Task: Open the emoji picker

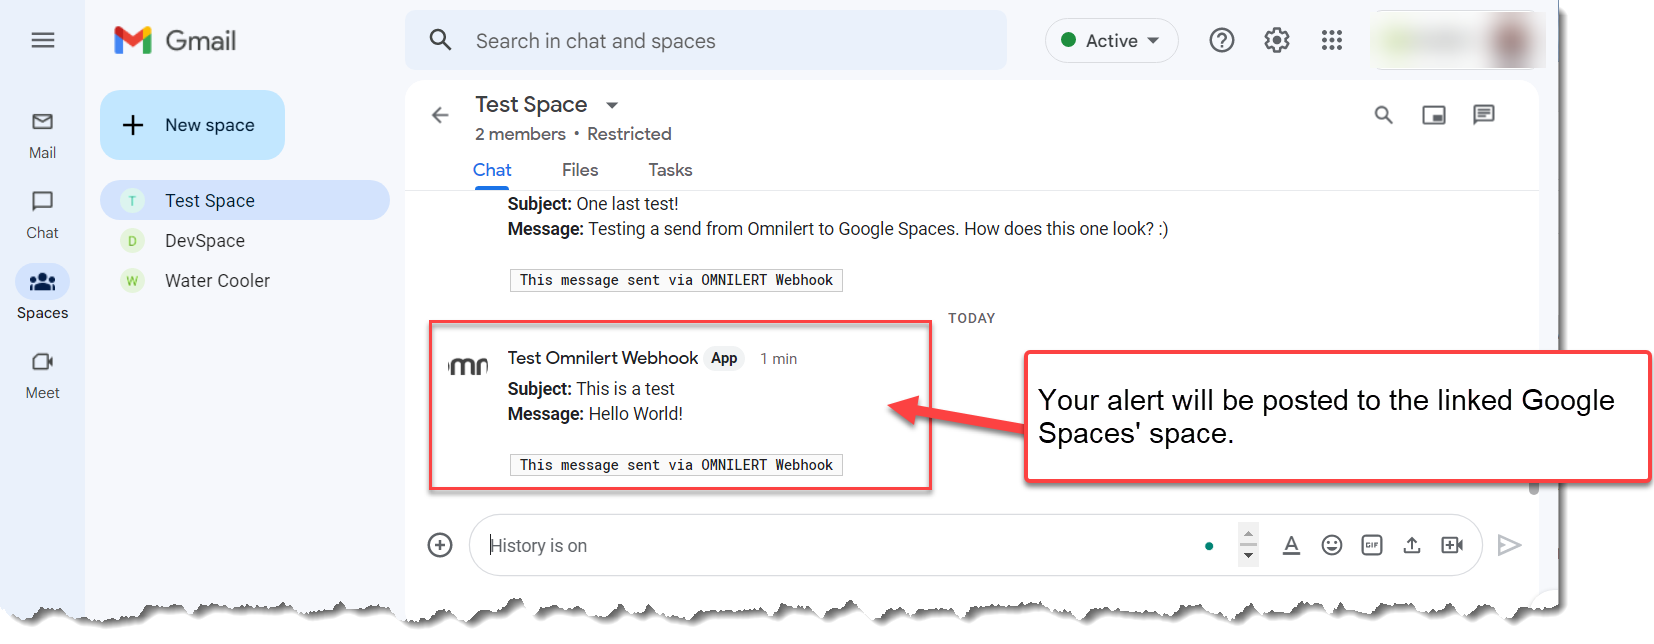Action: (x=1331, y=545)
